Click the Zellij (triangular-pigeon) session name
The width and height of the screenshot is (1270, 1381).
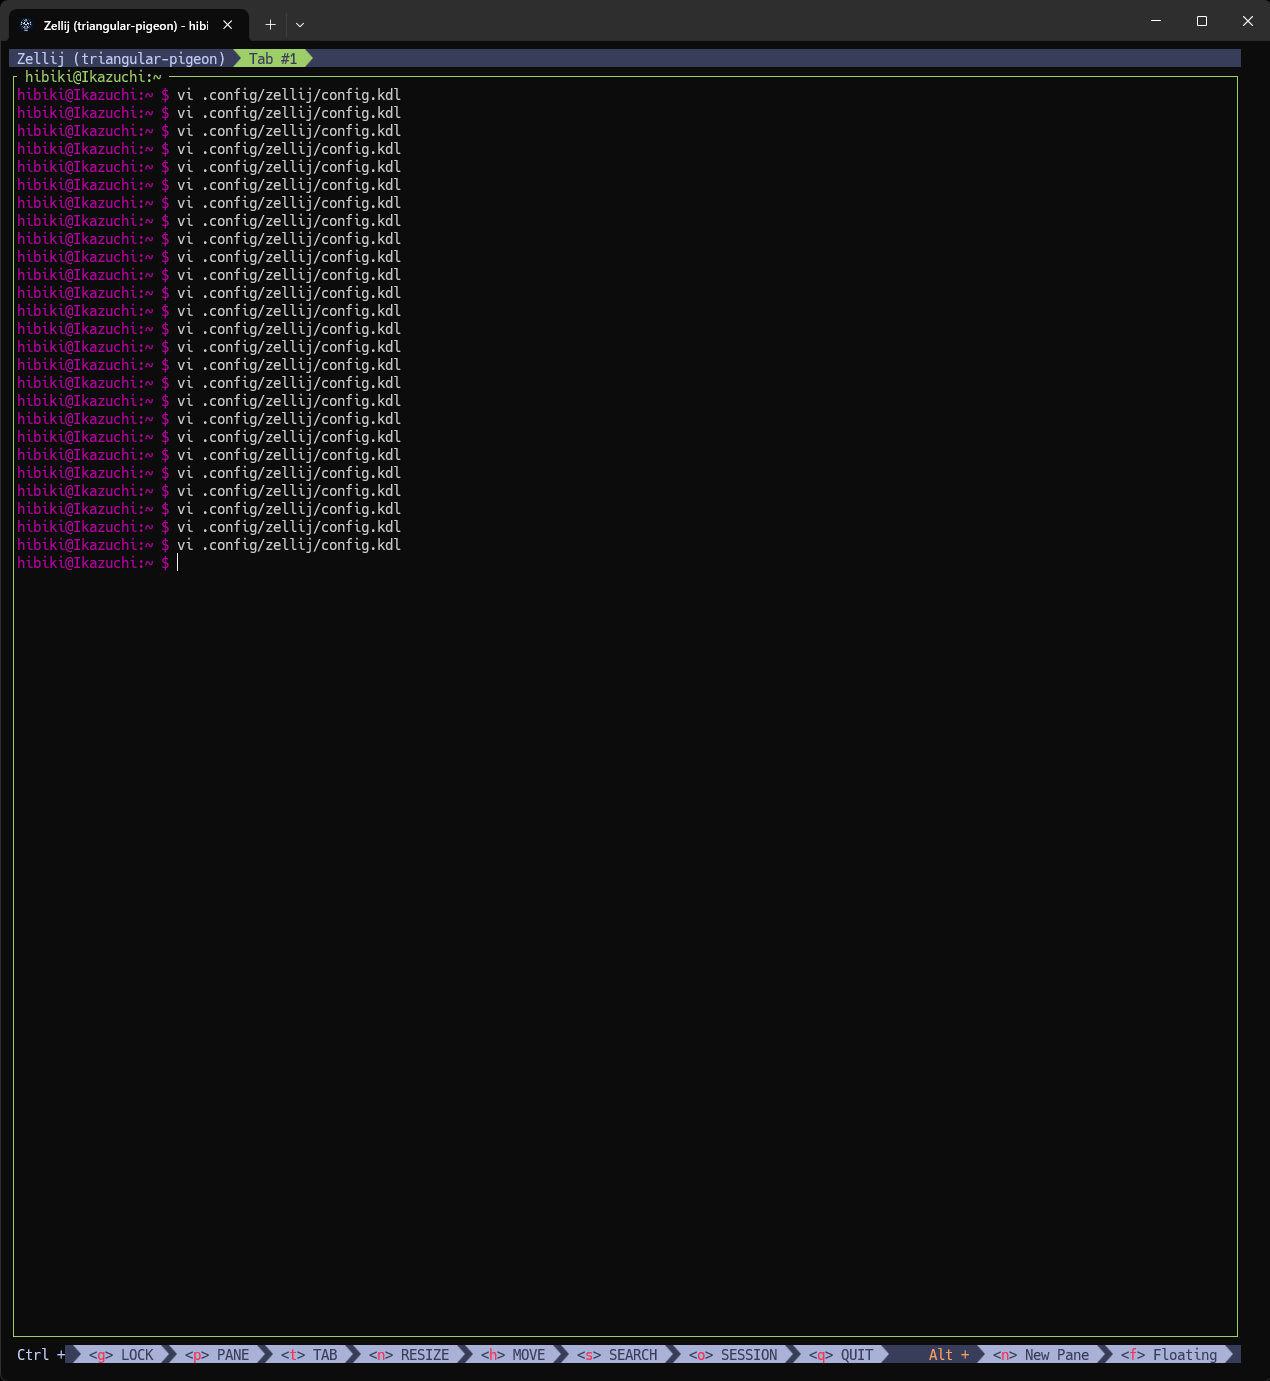[x=121, y=59]
